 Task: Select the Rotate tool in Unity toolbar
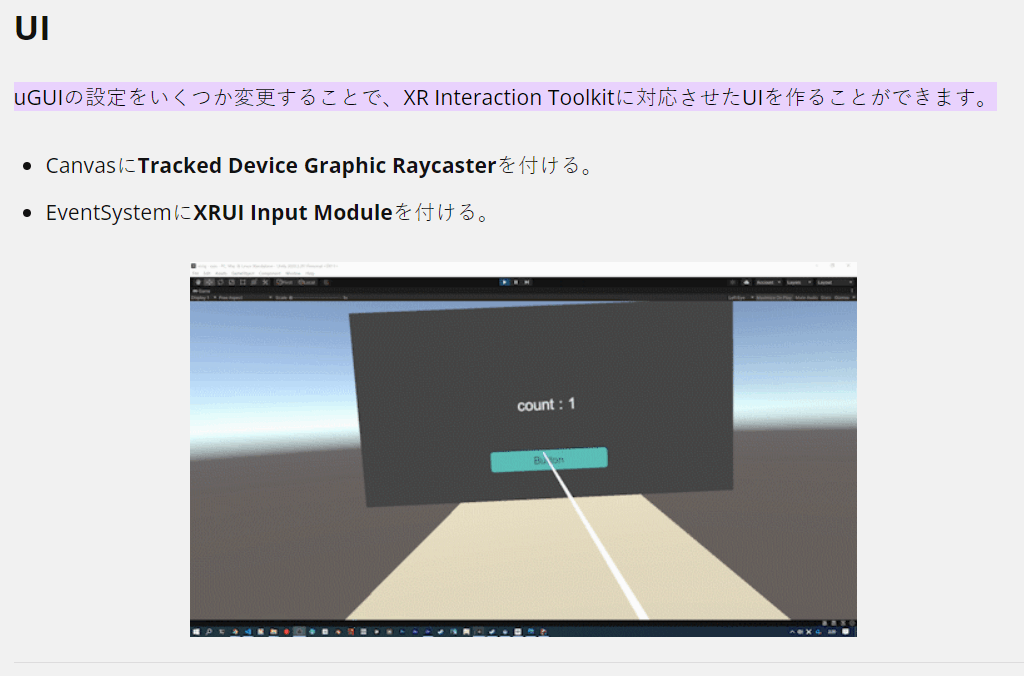pyautogui.click(x=221, y=282)
